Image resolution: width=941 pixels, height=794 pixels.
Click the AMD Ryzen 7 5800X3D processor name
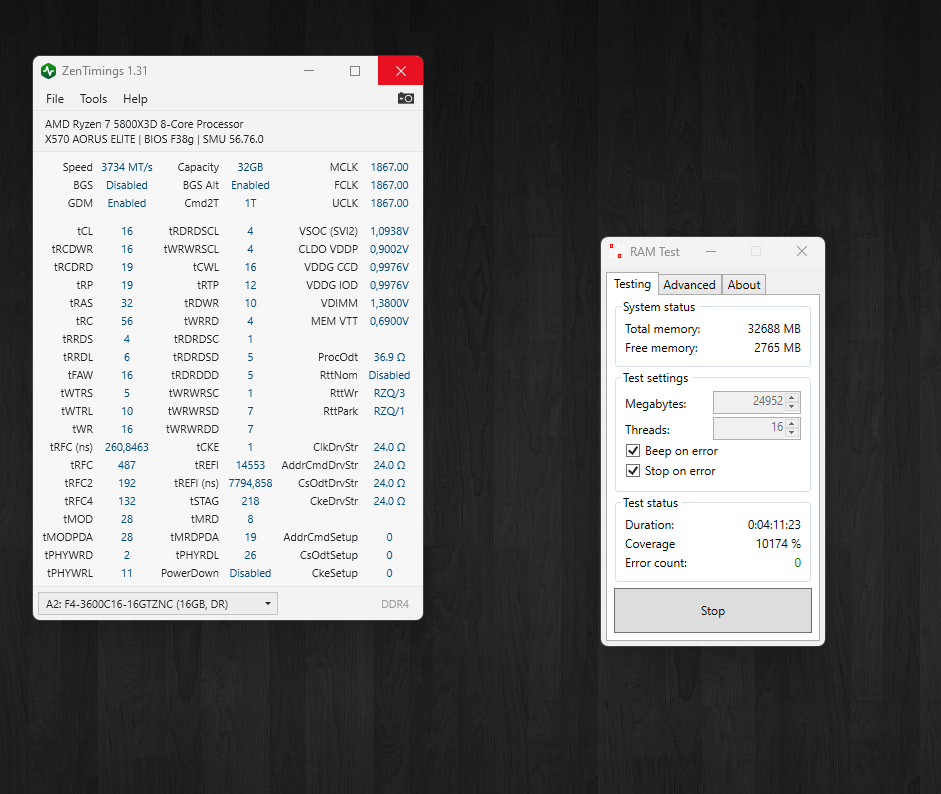(x=144, y=124)
